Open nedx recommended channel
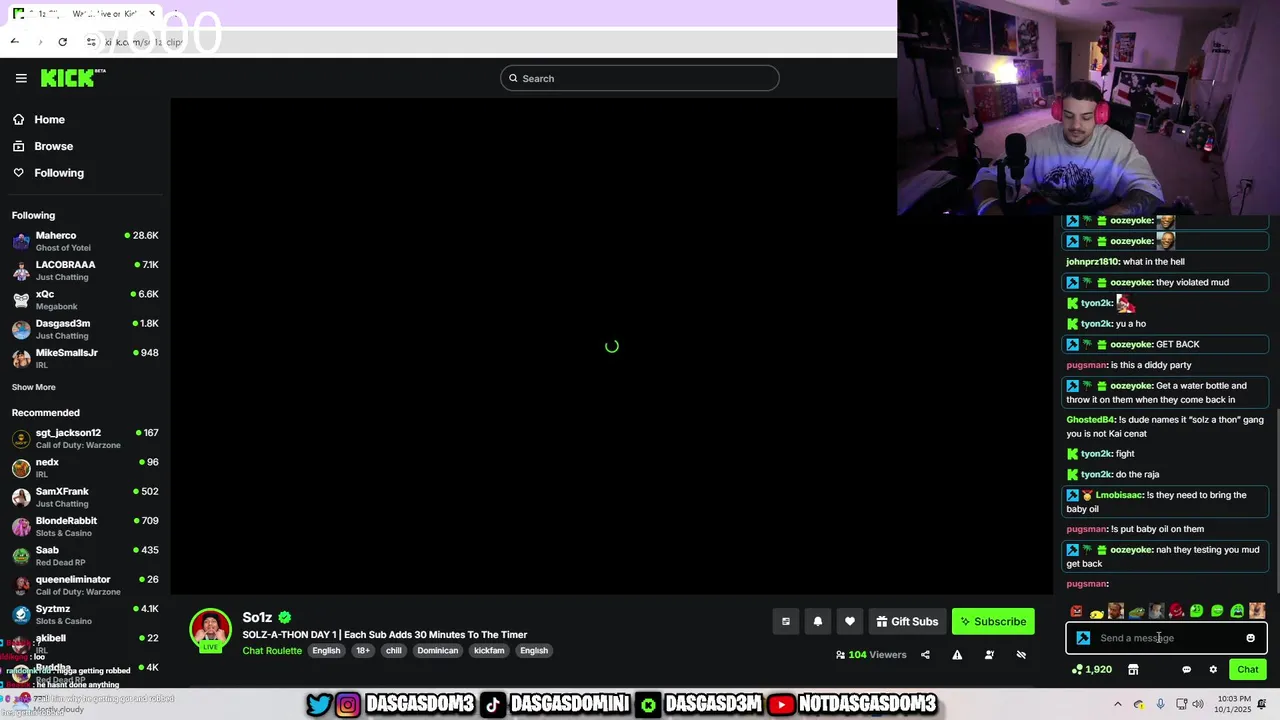 85,467
